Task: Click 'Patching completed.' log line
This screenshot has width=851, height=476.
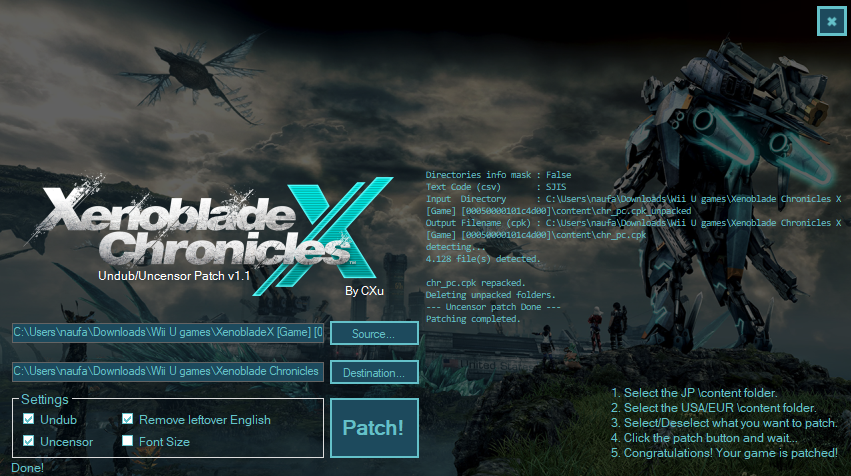Action: click(x=473, y=319)
